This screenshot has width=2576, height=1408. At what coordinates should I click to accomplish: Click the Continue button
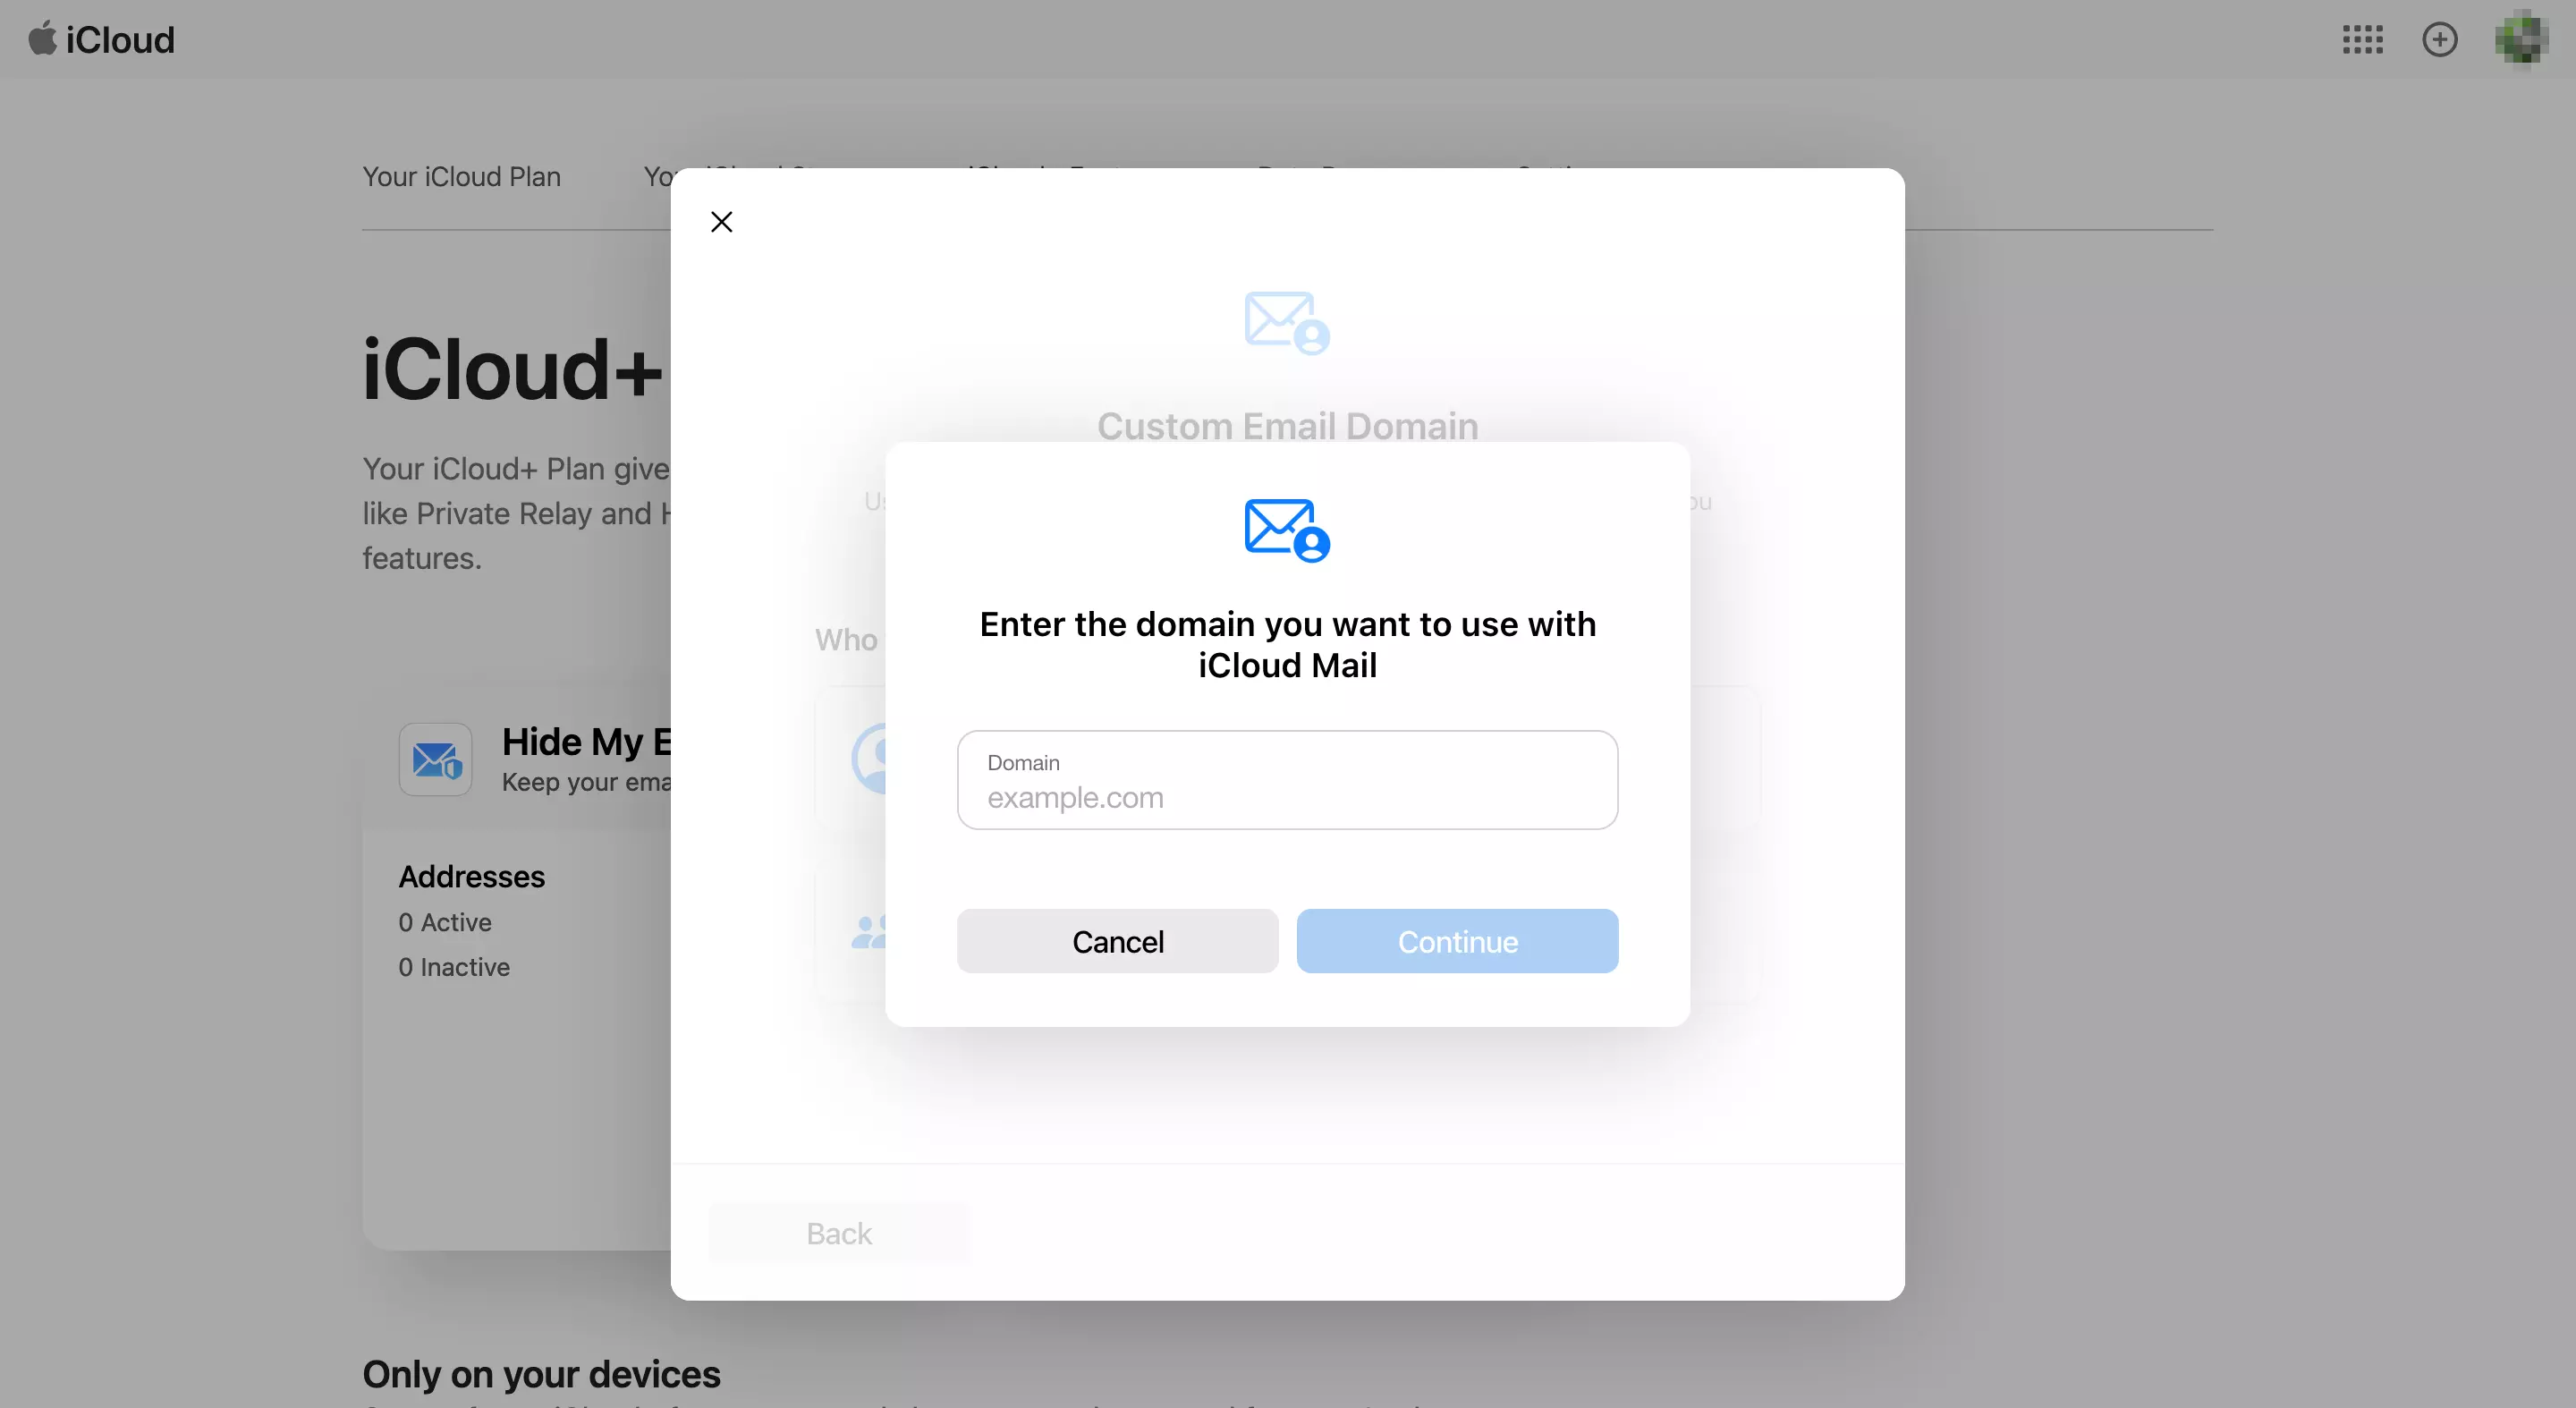[x=1456, y=940]
